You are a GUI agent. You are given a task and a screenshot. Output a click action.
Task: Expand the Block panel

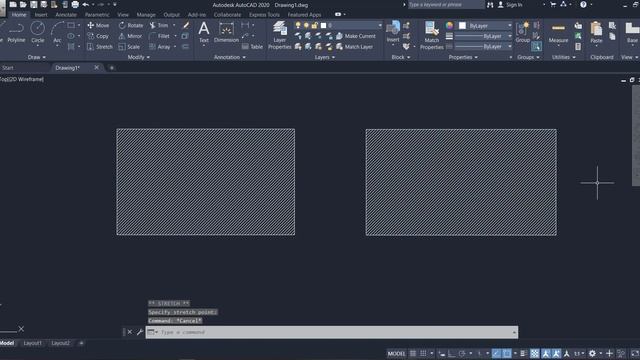tap(401, 57)
